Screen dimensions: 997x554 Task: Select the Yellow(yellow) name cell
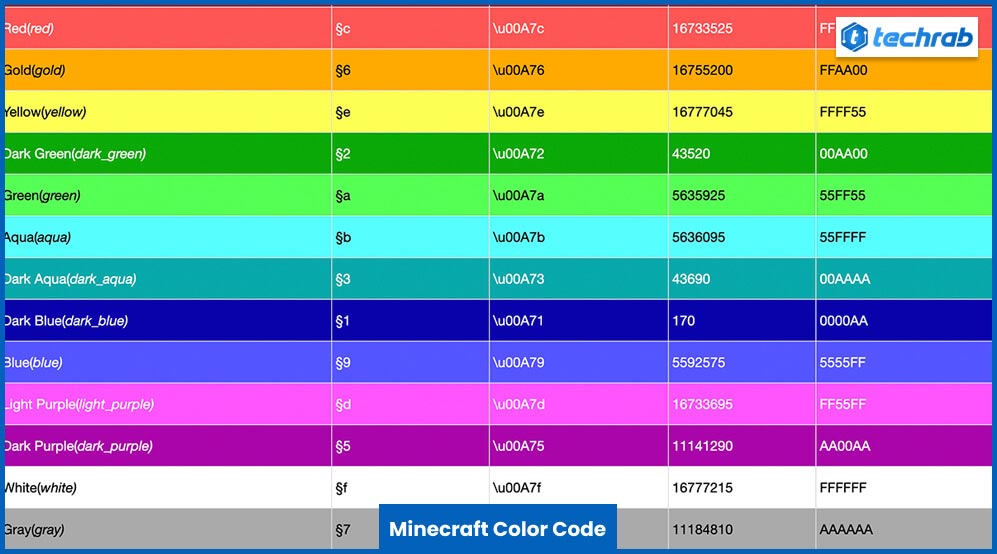[168, 112]
